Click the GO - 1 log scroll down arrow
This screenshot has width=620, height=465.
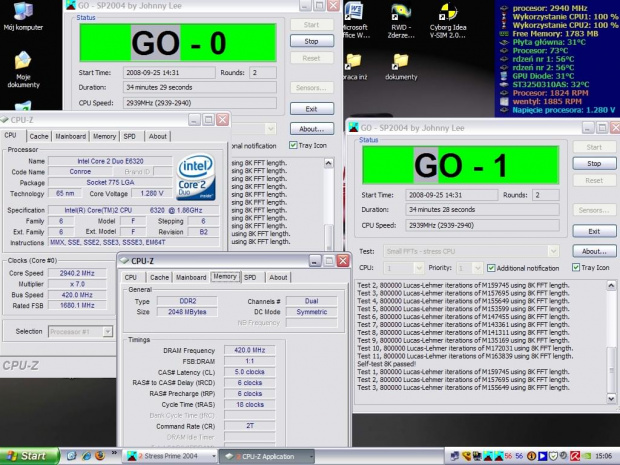[x=611, y=399]
